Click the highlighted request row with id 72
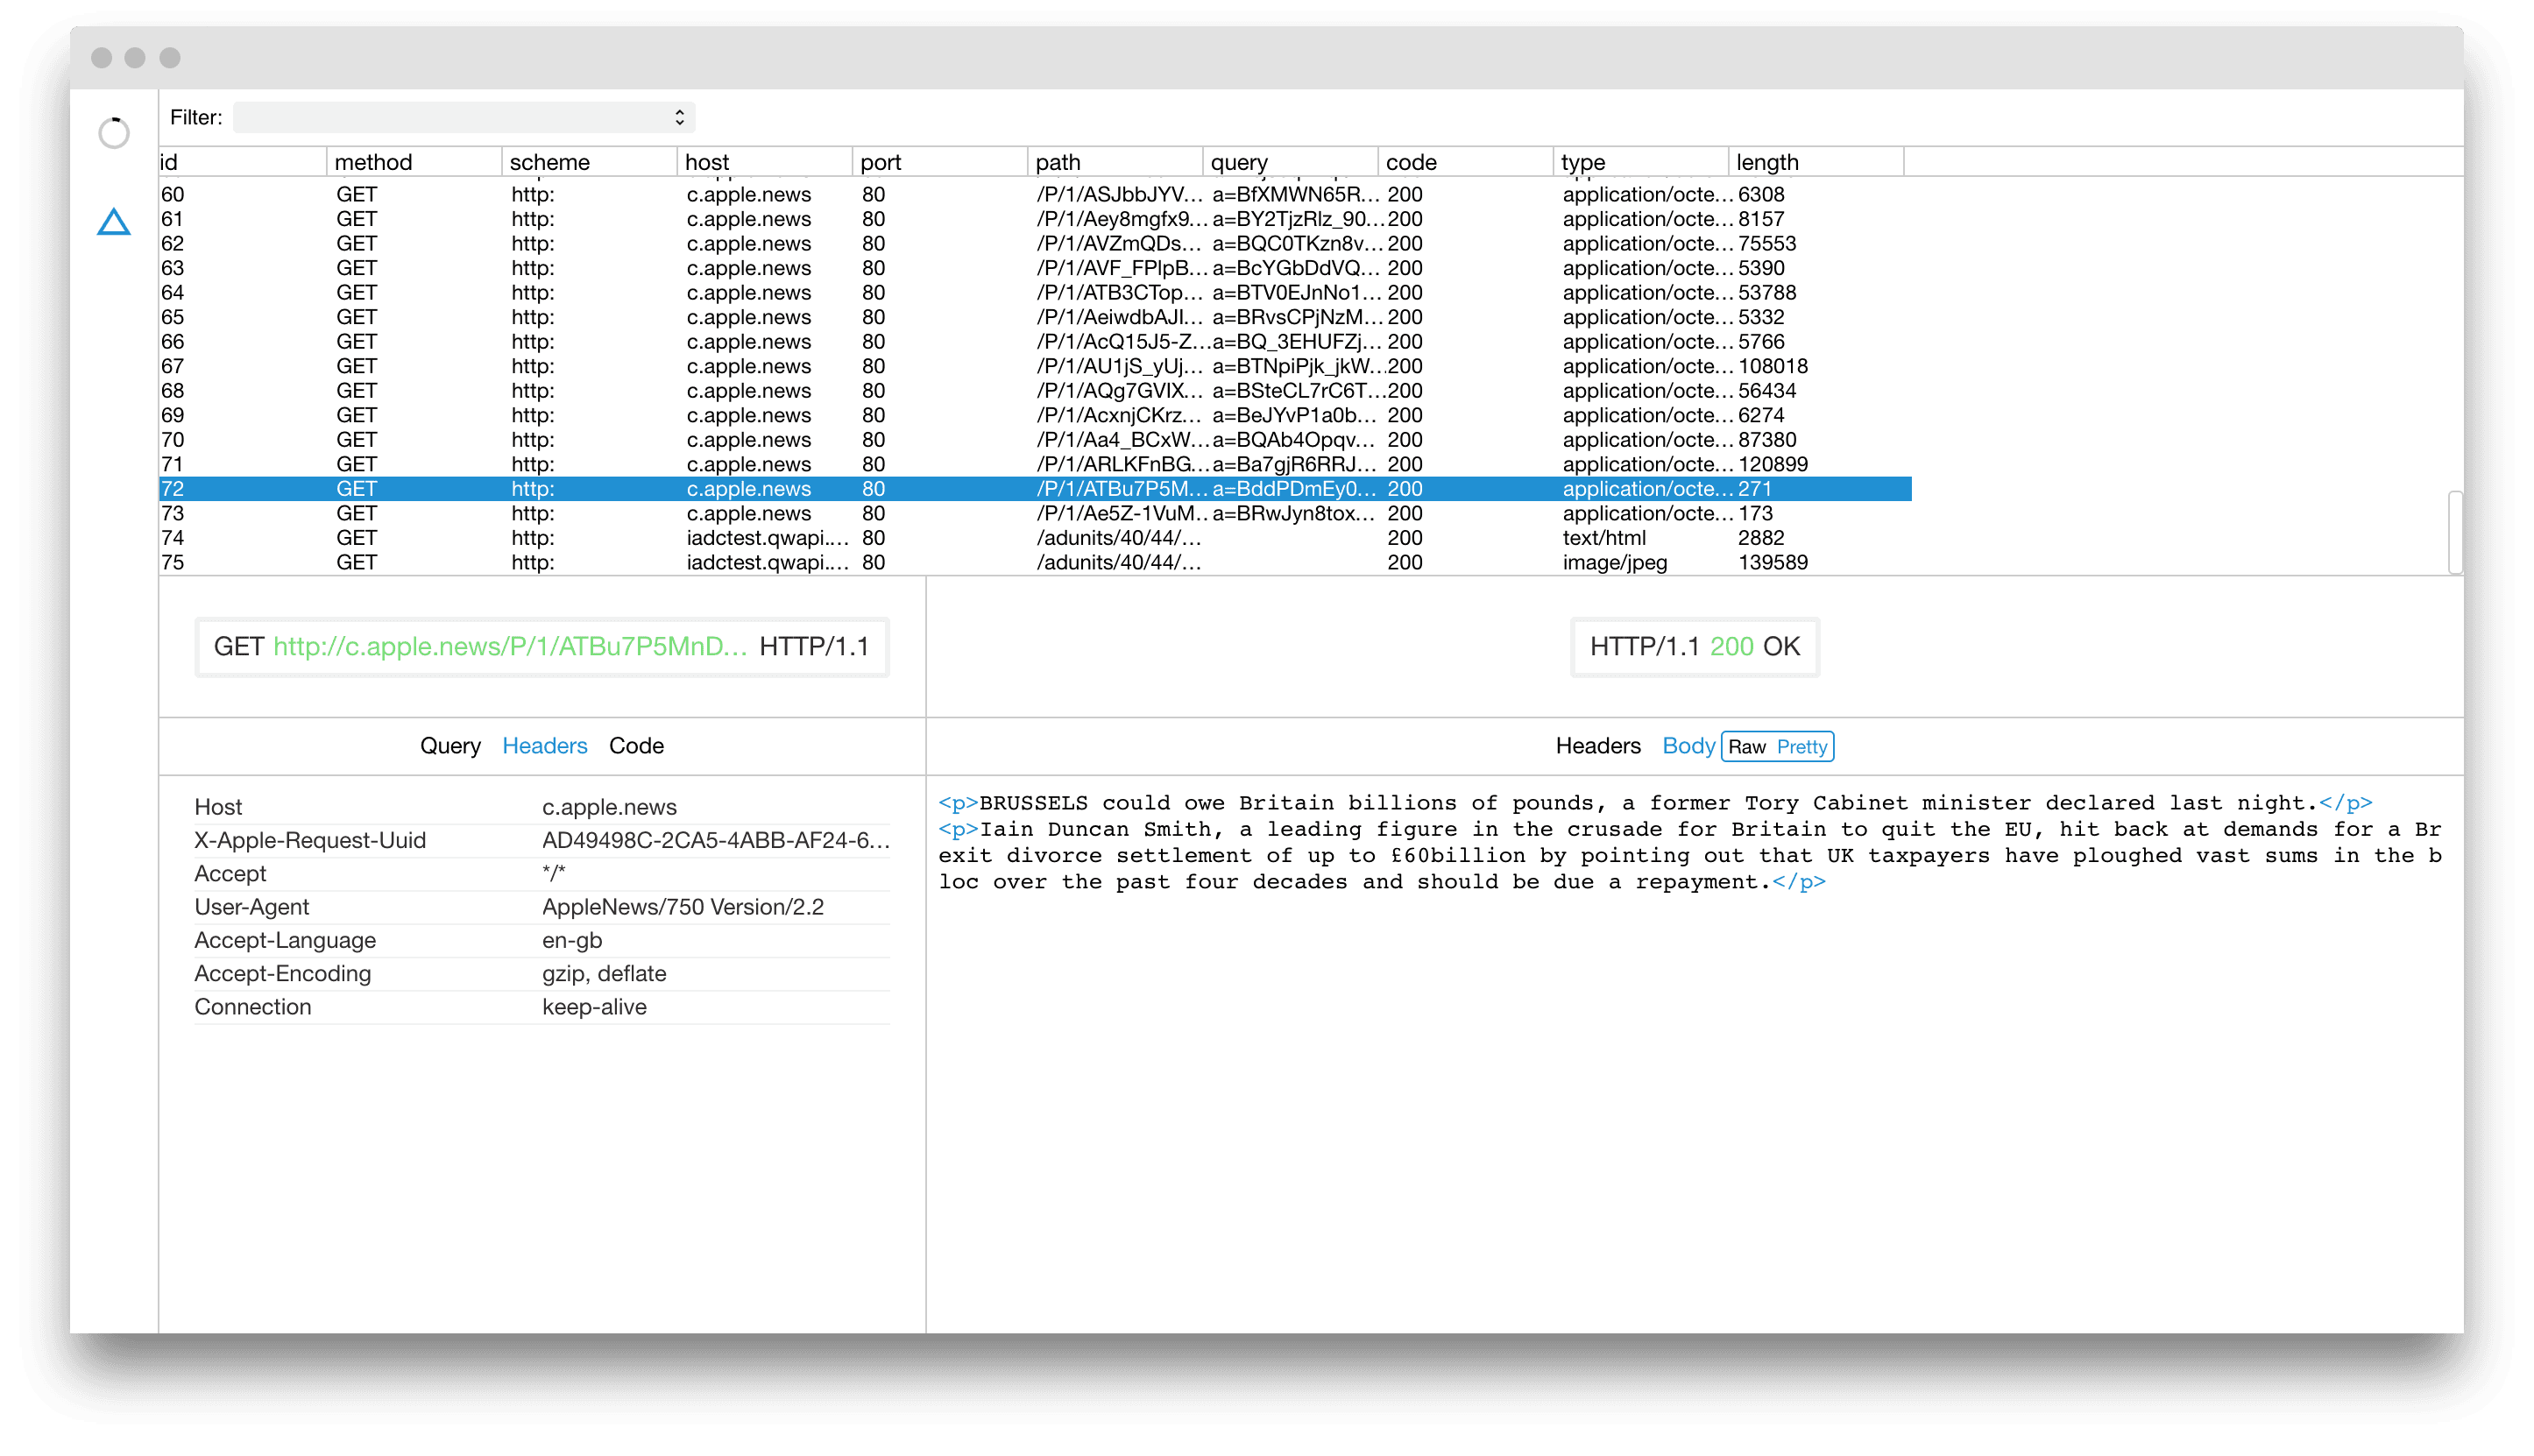This screenshot has width=2534, height=1456. [x=1035, y=488]
